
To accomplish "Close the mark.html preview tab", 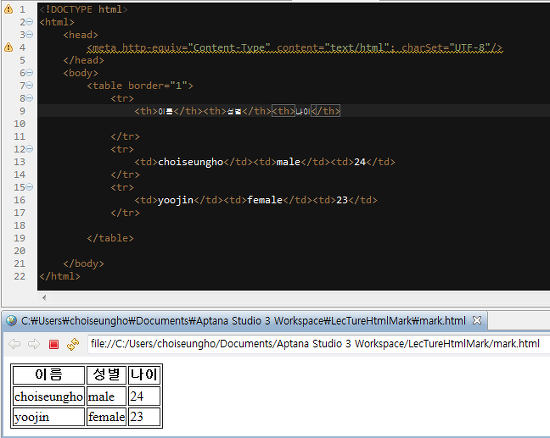I will click(x=477, y=320).
